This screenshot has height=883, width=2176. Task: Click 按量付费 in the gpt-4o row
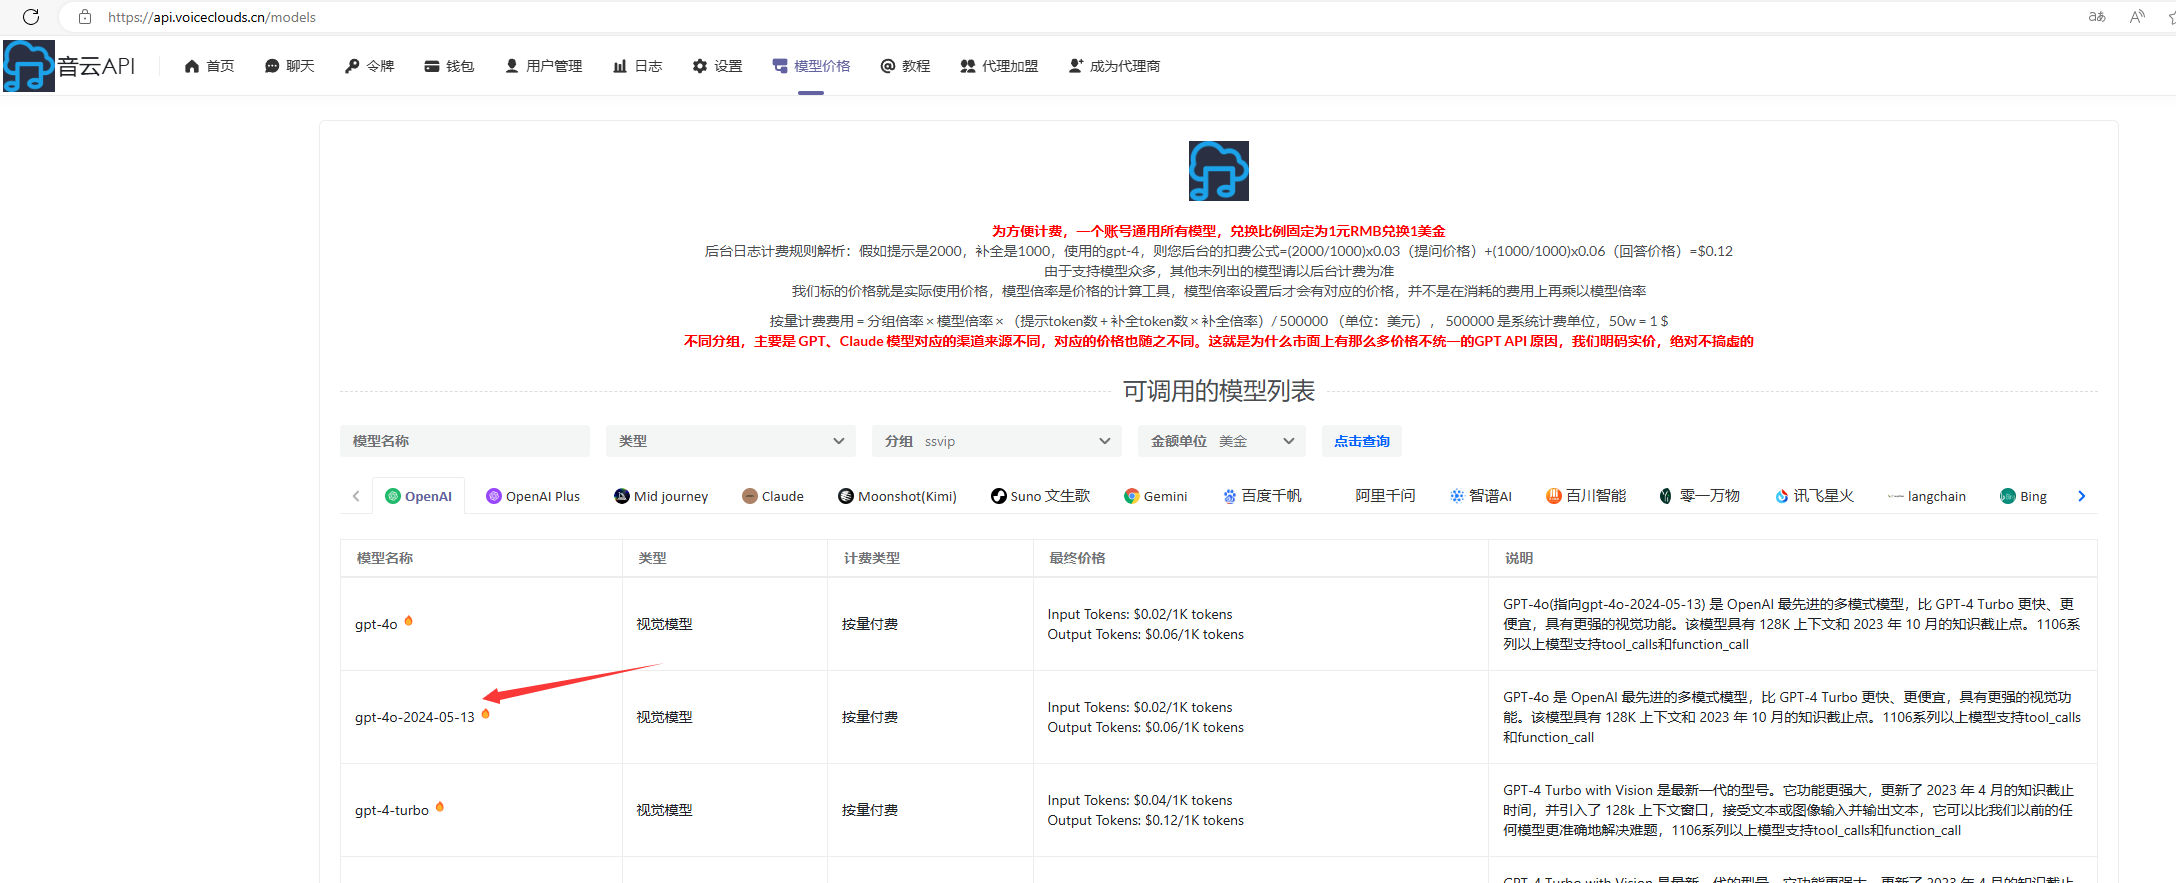870,624
